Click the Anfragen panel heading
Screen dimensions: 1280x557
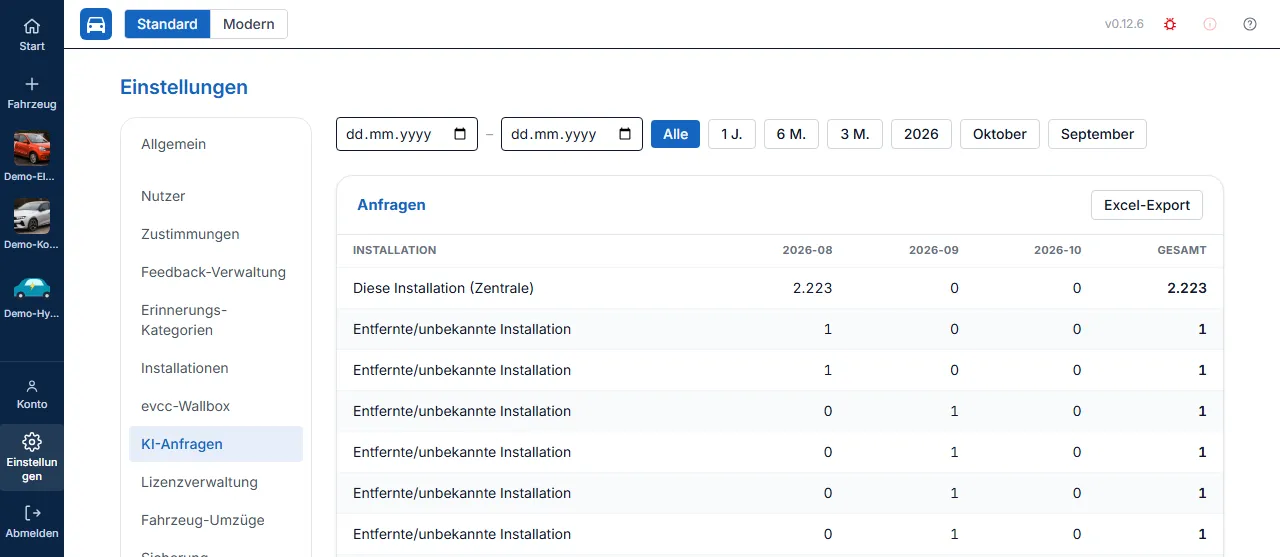391,205
